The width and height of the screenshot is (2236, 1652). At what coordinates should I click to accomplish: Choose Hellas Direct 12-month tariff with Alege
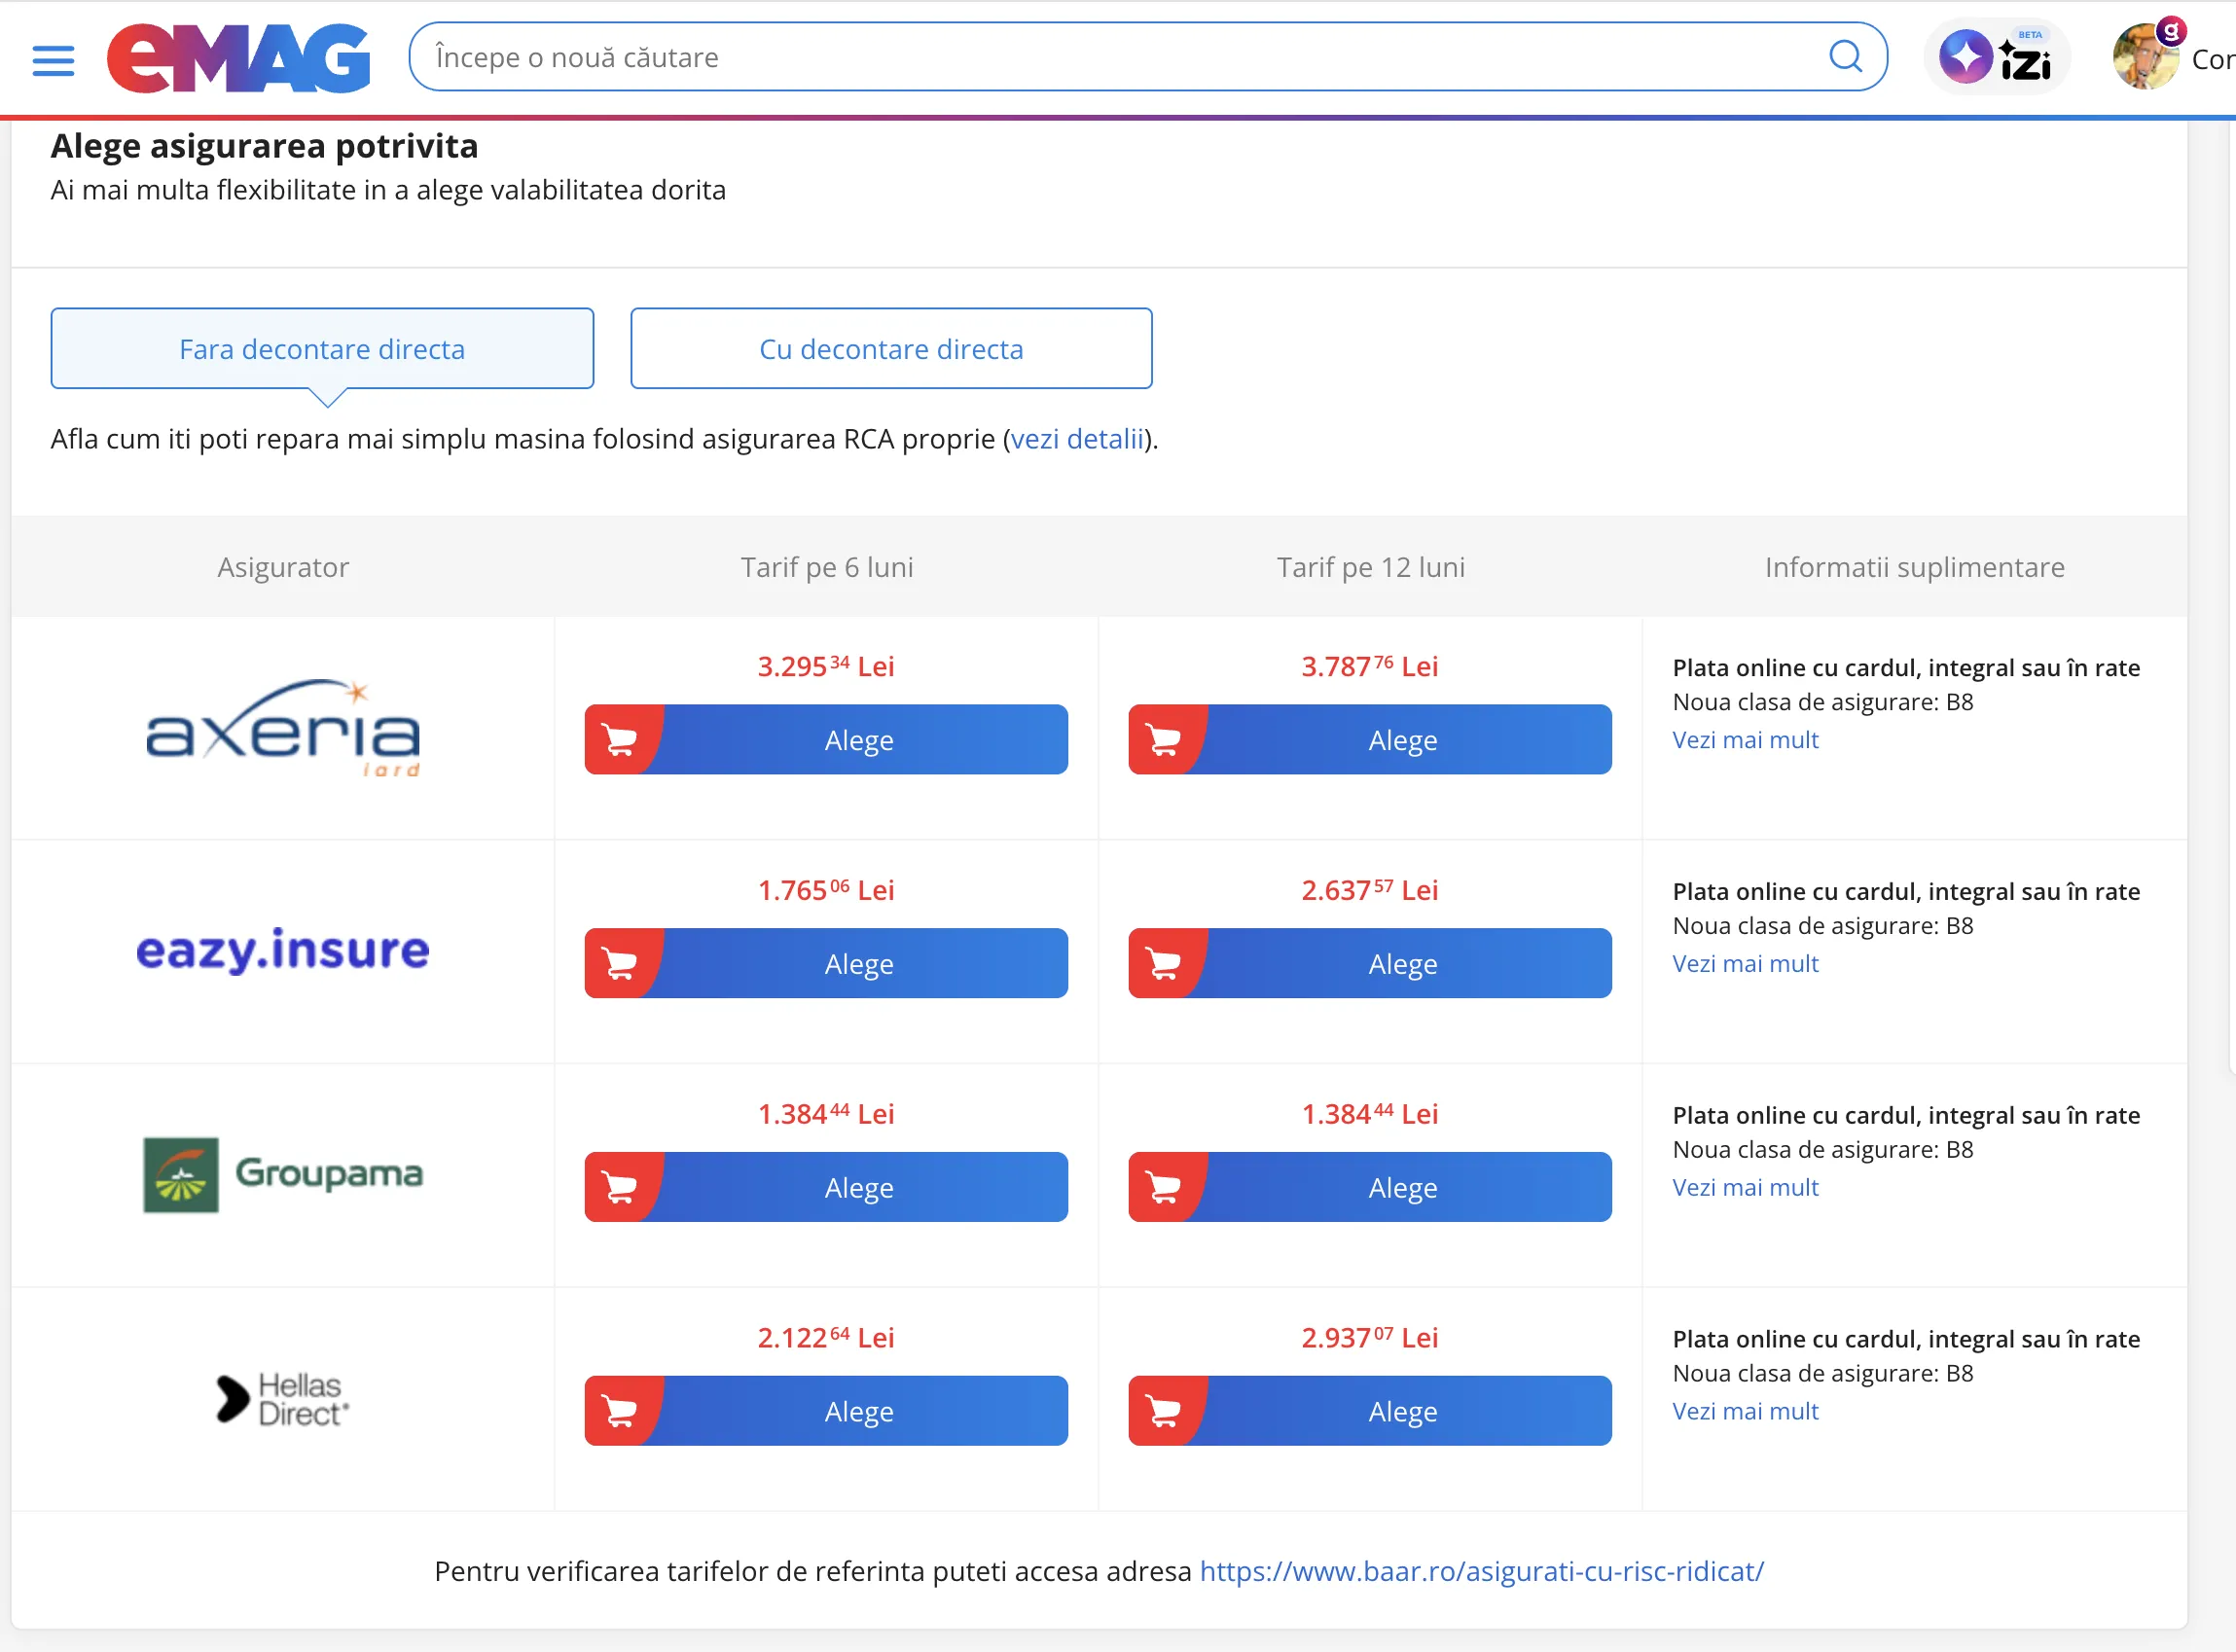point(1370,1412)
